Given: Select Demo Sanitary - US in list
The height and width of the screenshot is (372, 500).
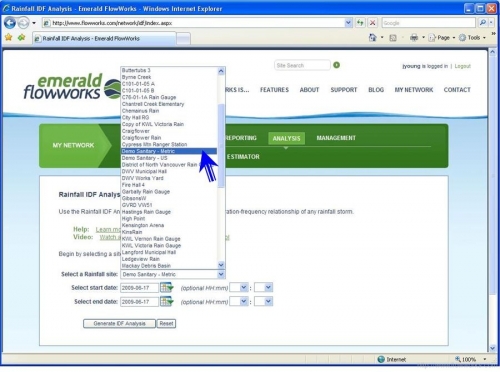Looking at the screenshot, I should pos(169,158).
